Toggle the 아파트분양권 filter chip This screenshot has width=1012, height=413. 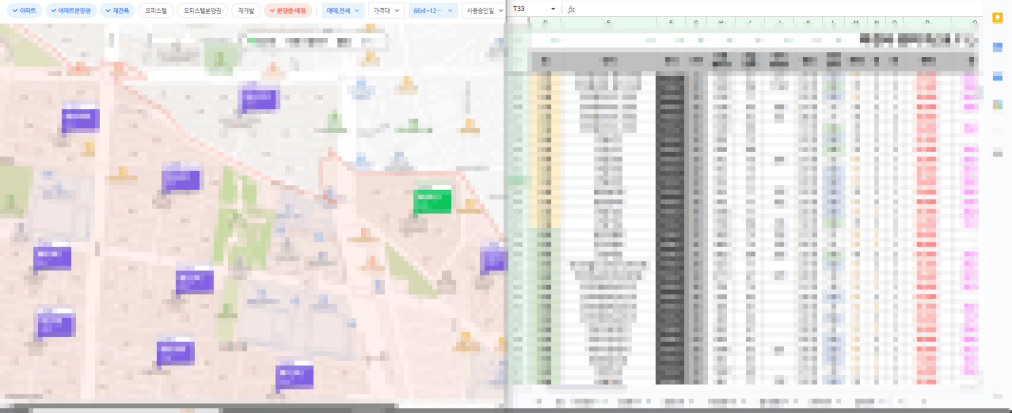click(x=72, y=10)
